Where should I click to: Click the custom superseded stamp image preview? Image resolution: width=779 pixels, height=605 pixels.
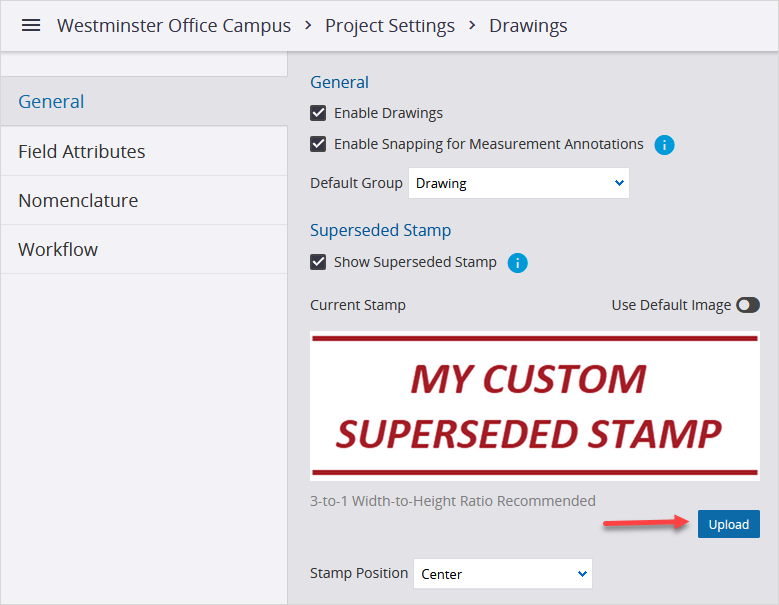point(534,406)
